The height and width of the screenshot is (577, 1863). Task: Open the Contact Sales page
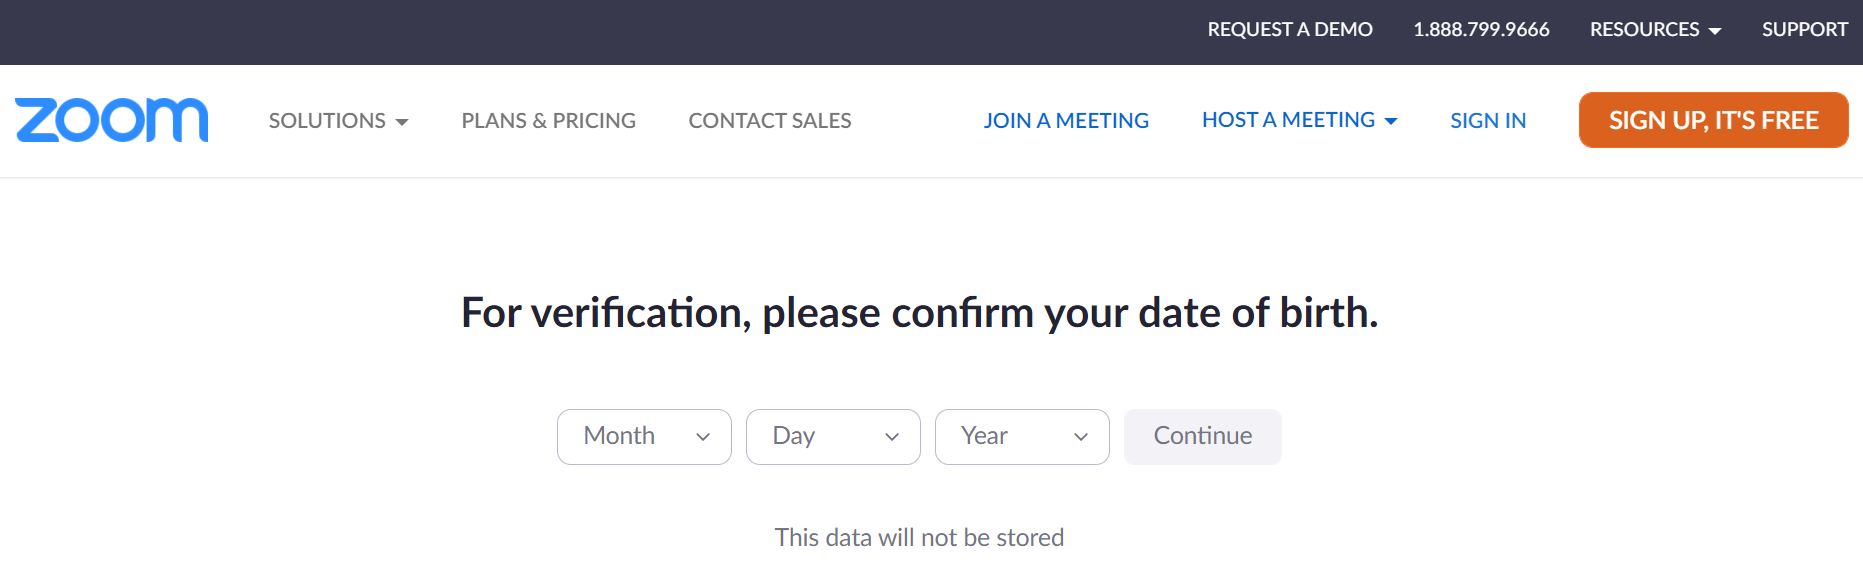pos(770,121)
